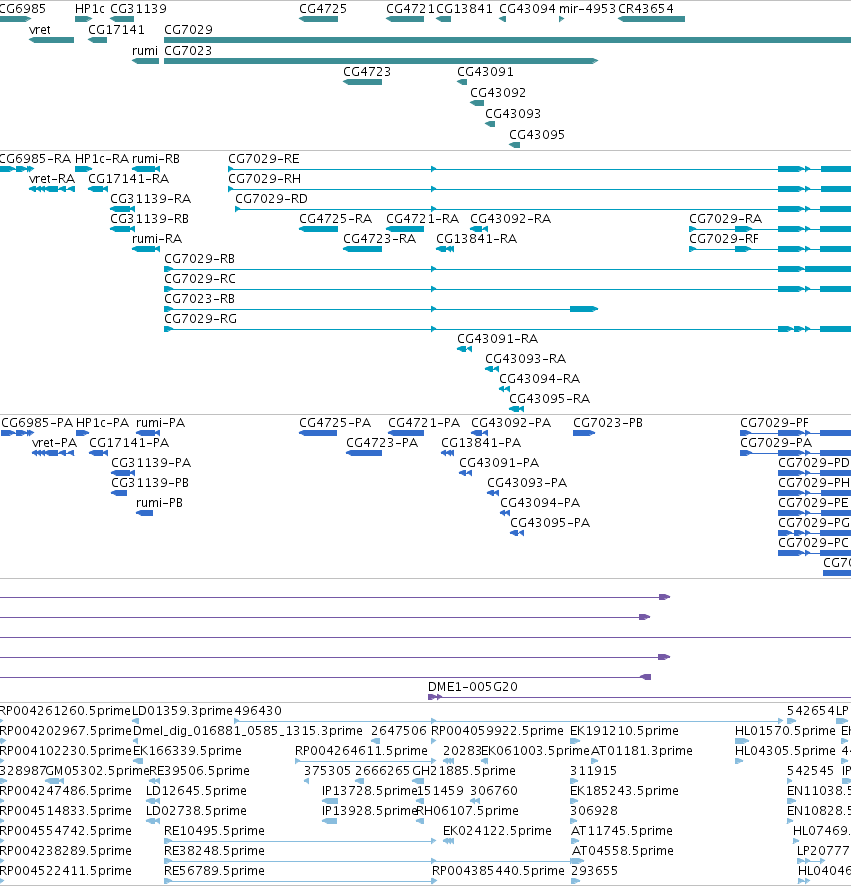Select the CG43094 gene label
851x886 pixels.
[527, 8]
